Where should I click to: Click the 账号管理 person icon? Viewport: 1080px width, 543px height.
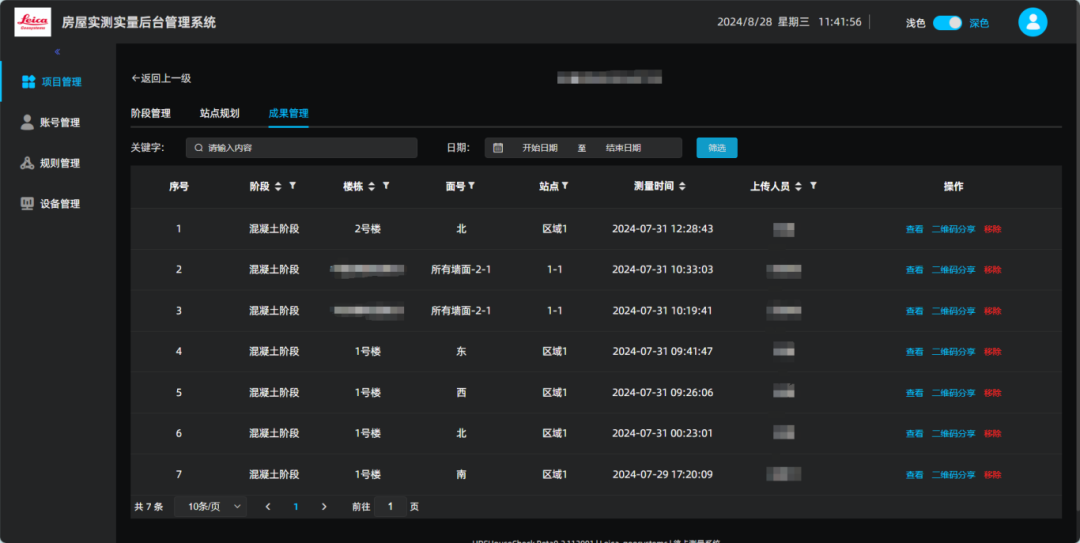point(27,123)
